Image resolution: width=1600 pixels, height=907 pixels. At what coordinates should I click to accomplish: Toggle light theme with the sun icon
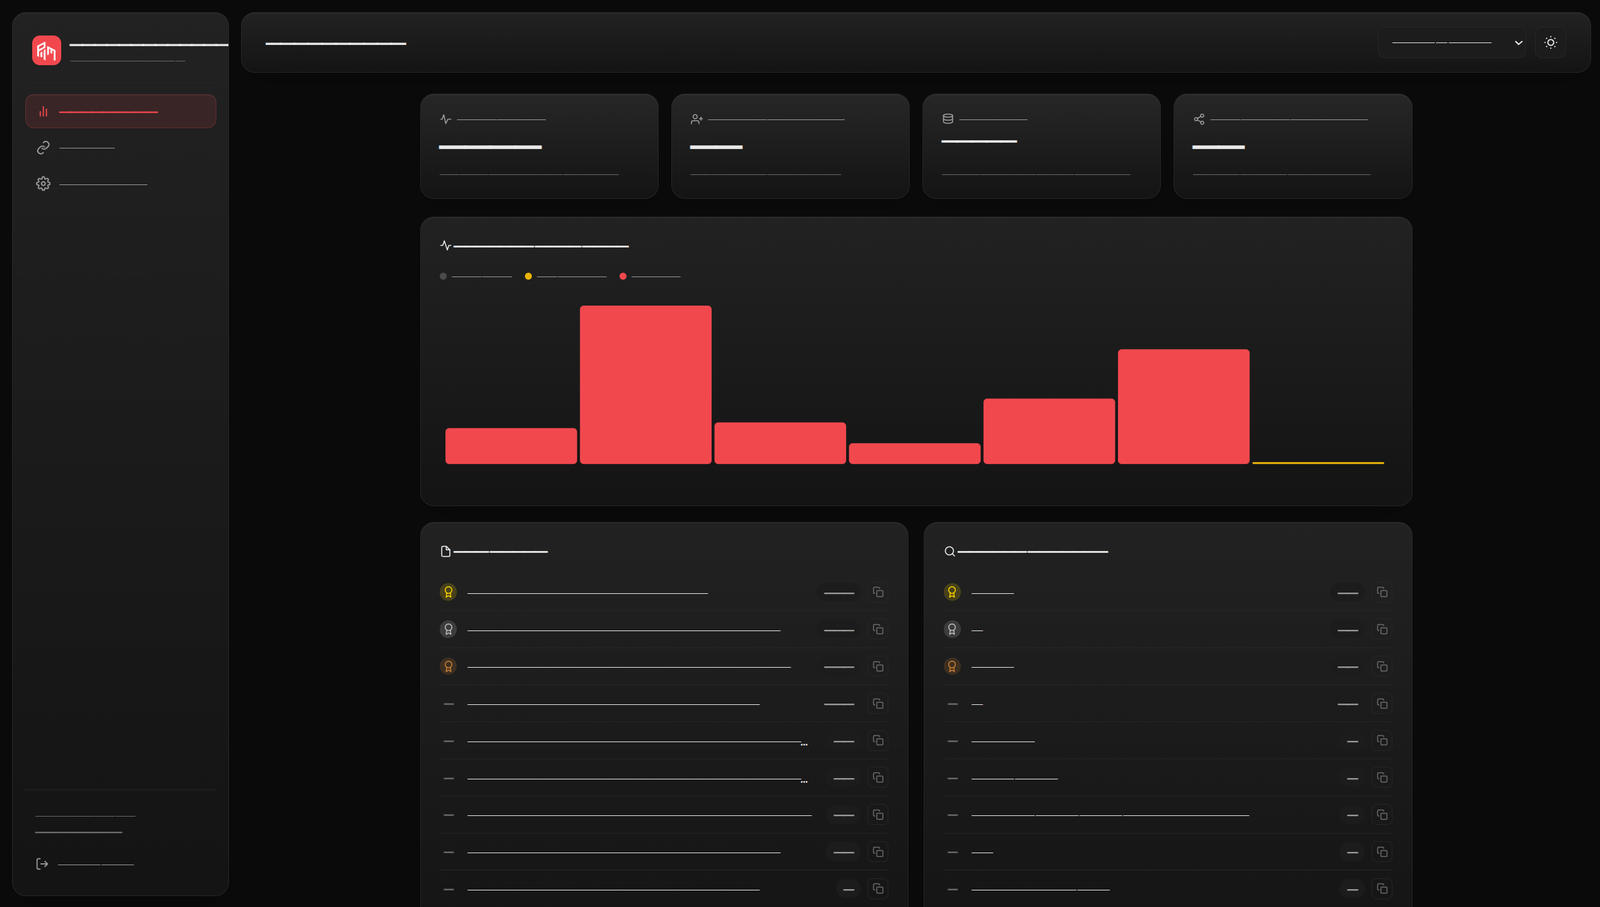1551,43
